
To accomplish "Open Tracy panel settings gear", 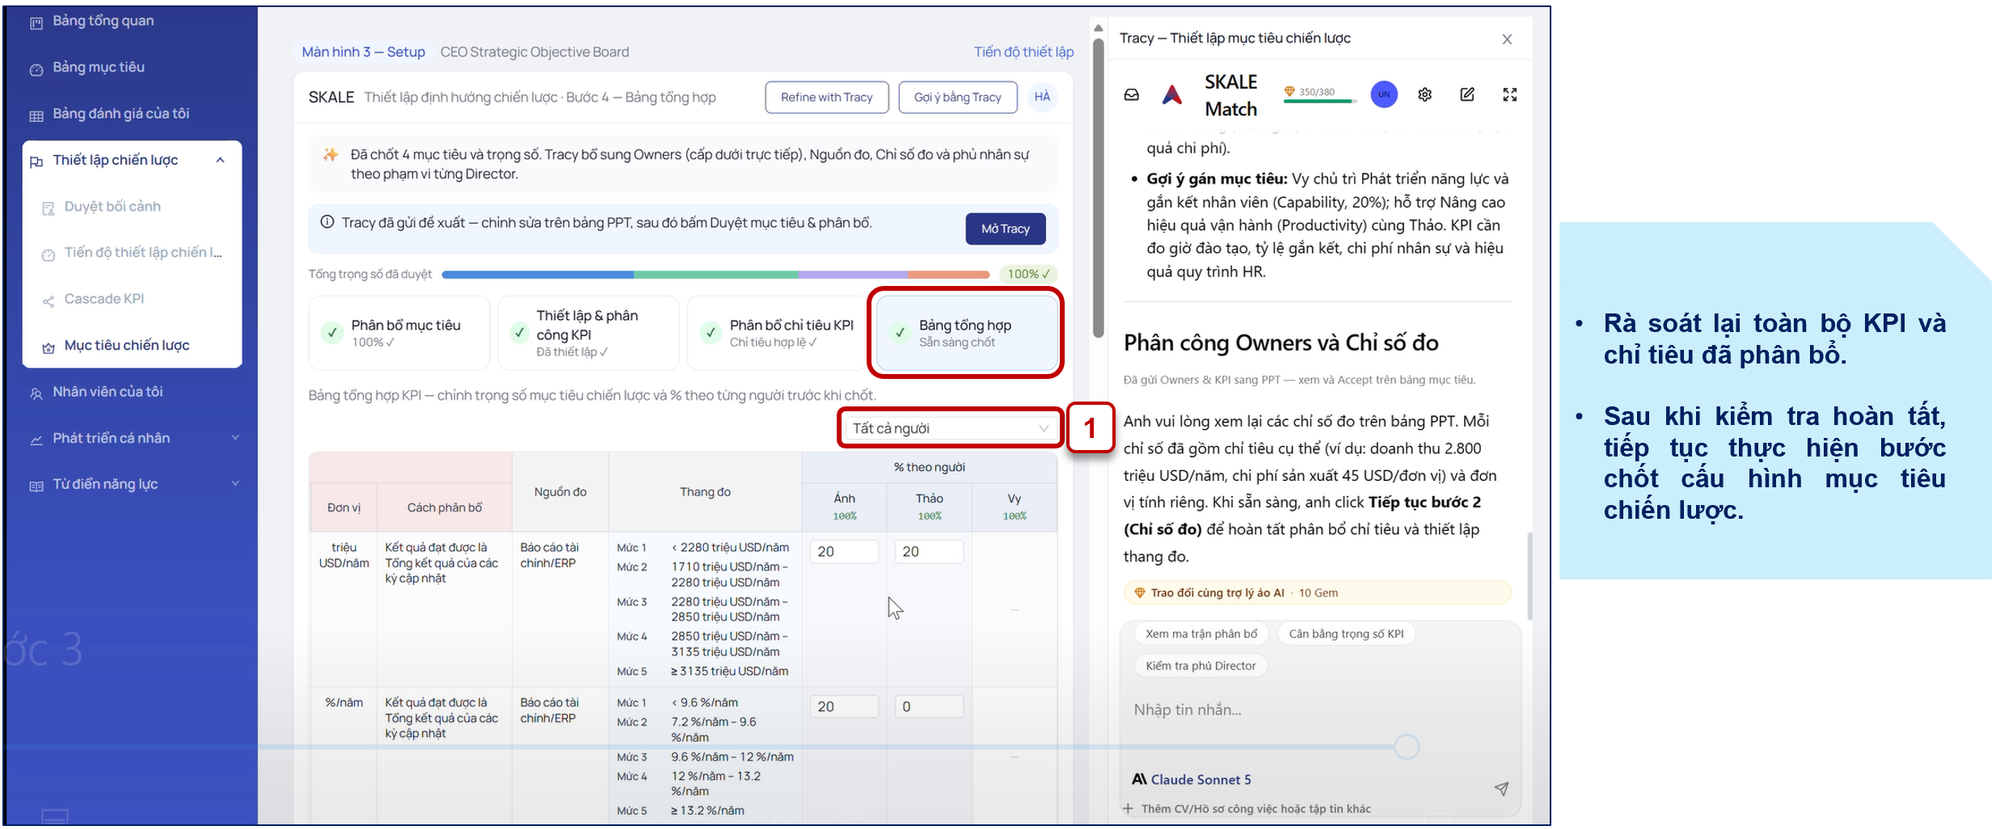I will coord(1425,95).
